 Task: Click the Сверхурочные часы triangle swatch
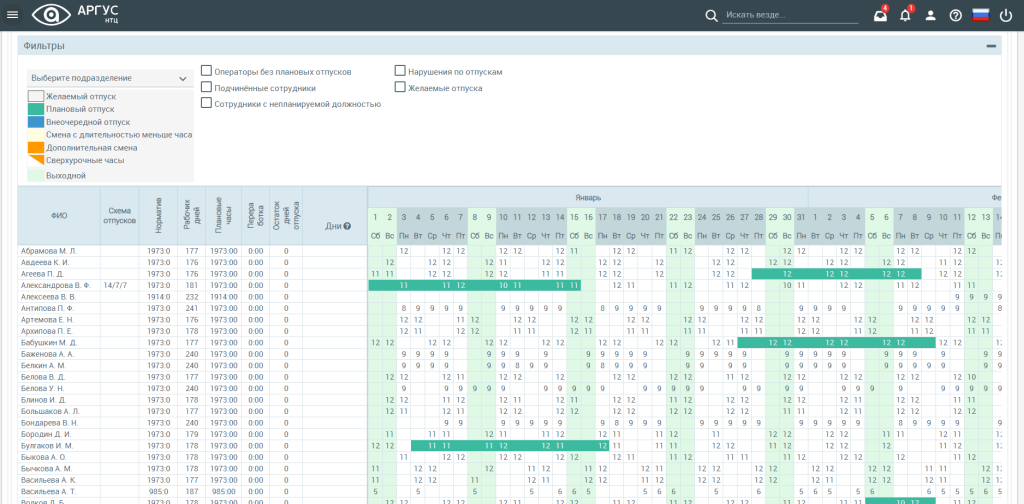[x=36, y=160]
